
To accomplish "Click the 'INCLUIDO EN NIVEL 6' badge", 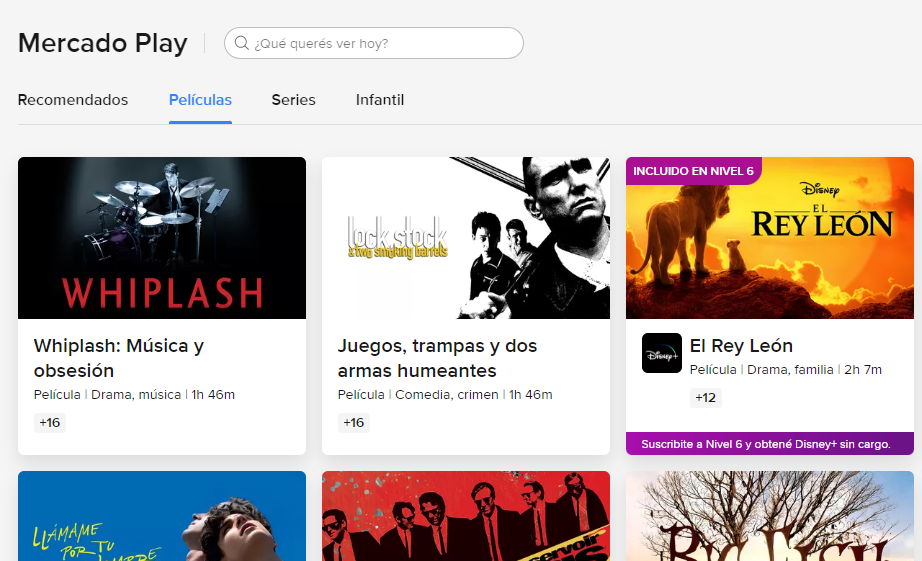I will [693, 171].
